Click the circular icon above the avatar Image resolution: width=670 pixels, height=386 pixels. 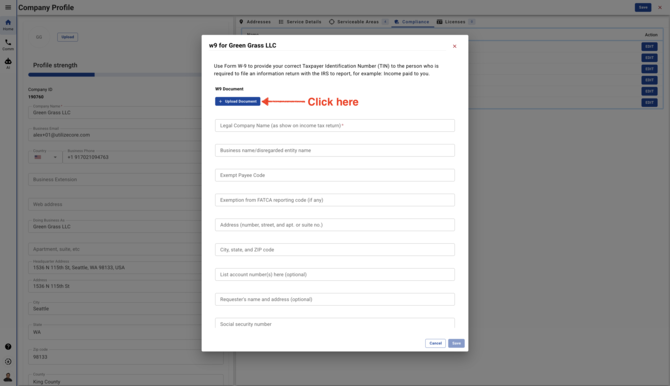coord(8,362)
